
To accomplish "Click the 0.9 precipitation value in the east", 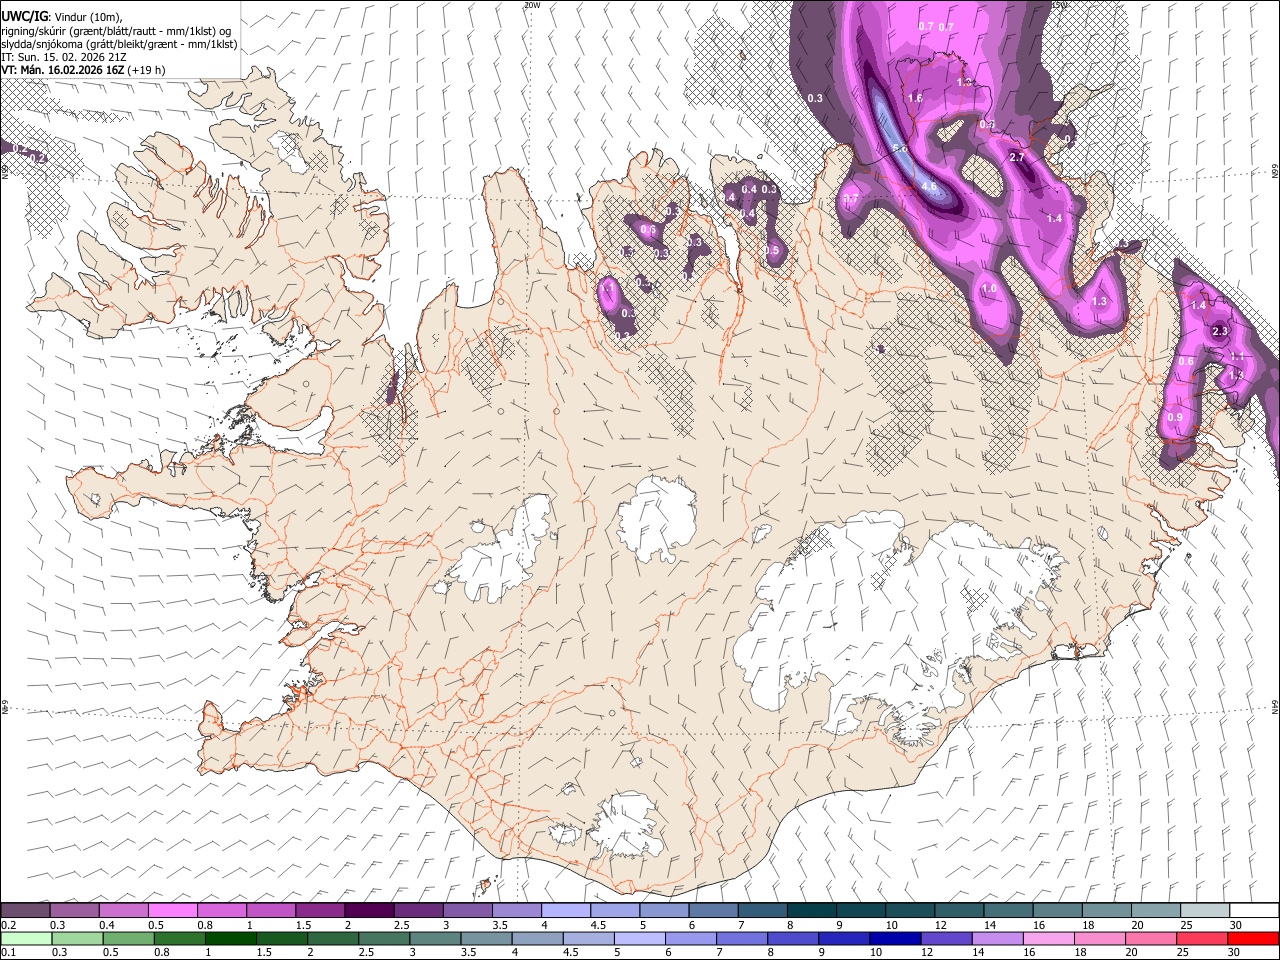I will pyautogui.click(x=1175, y=417).
